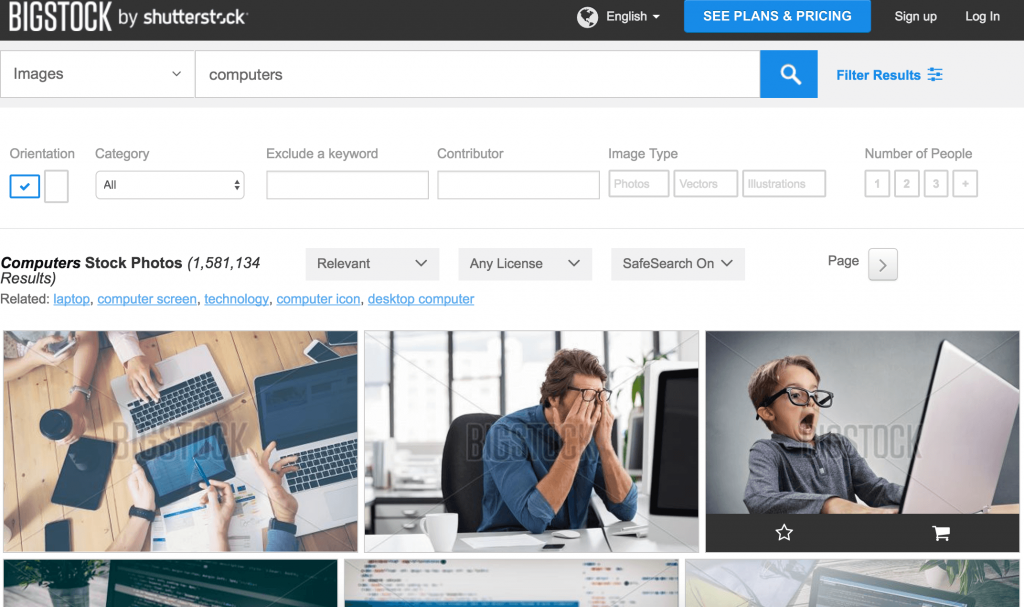Viewport: 1024px width, 607px height.
Task: Click the blue search magnifying glass icon
Action: tap(789, 74)
